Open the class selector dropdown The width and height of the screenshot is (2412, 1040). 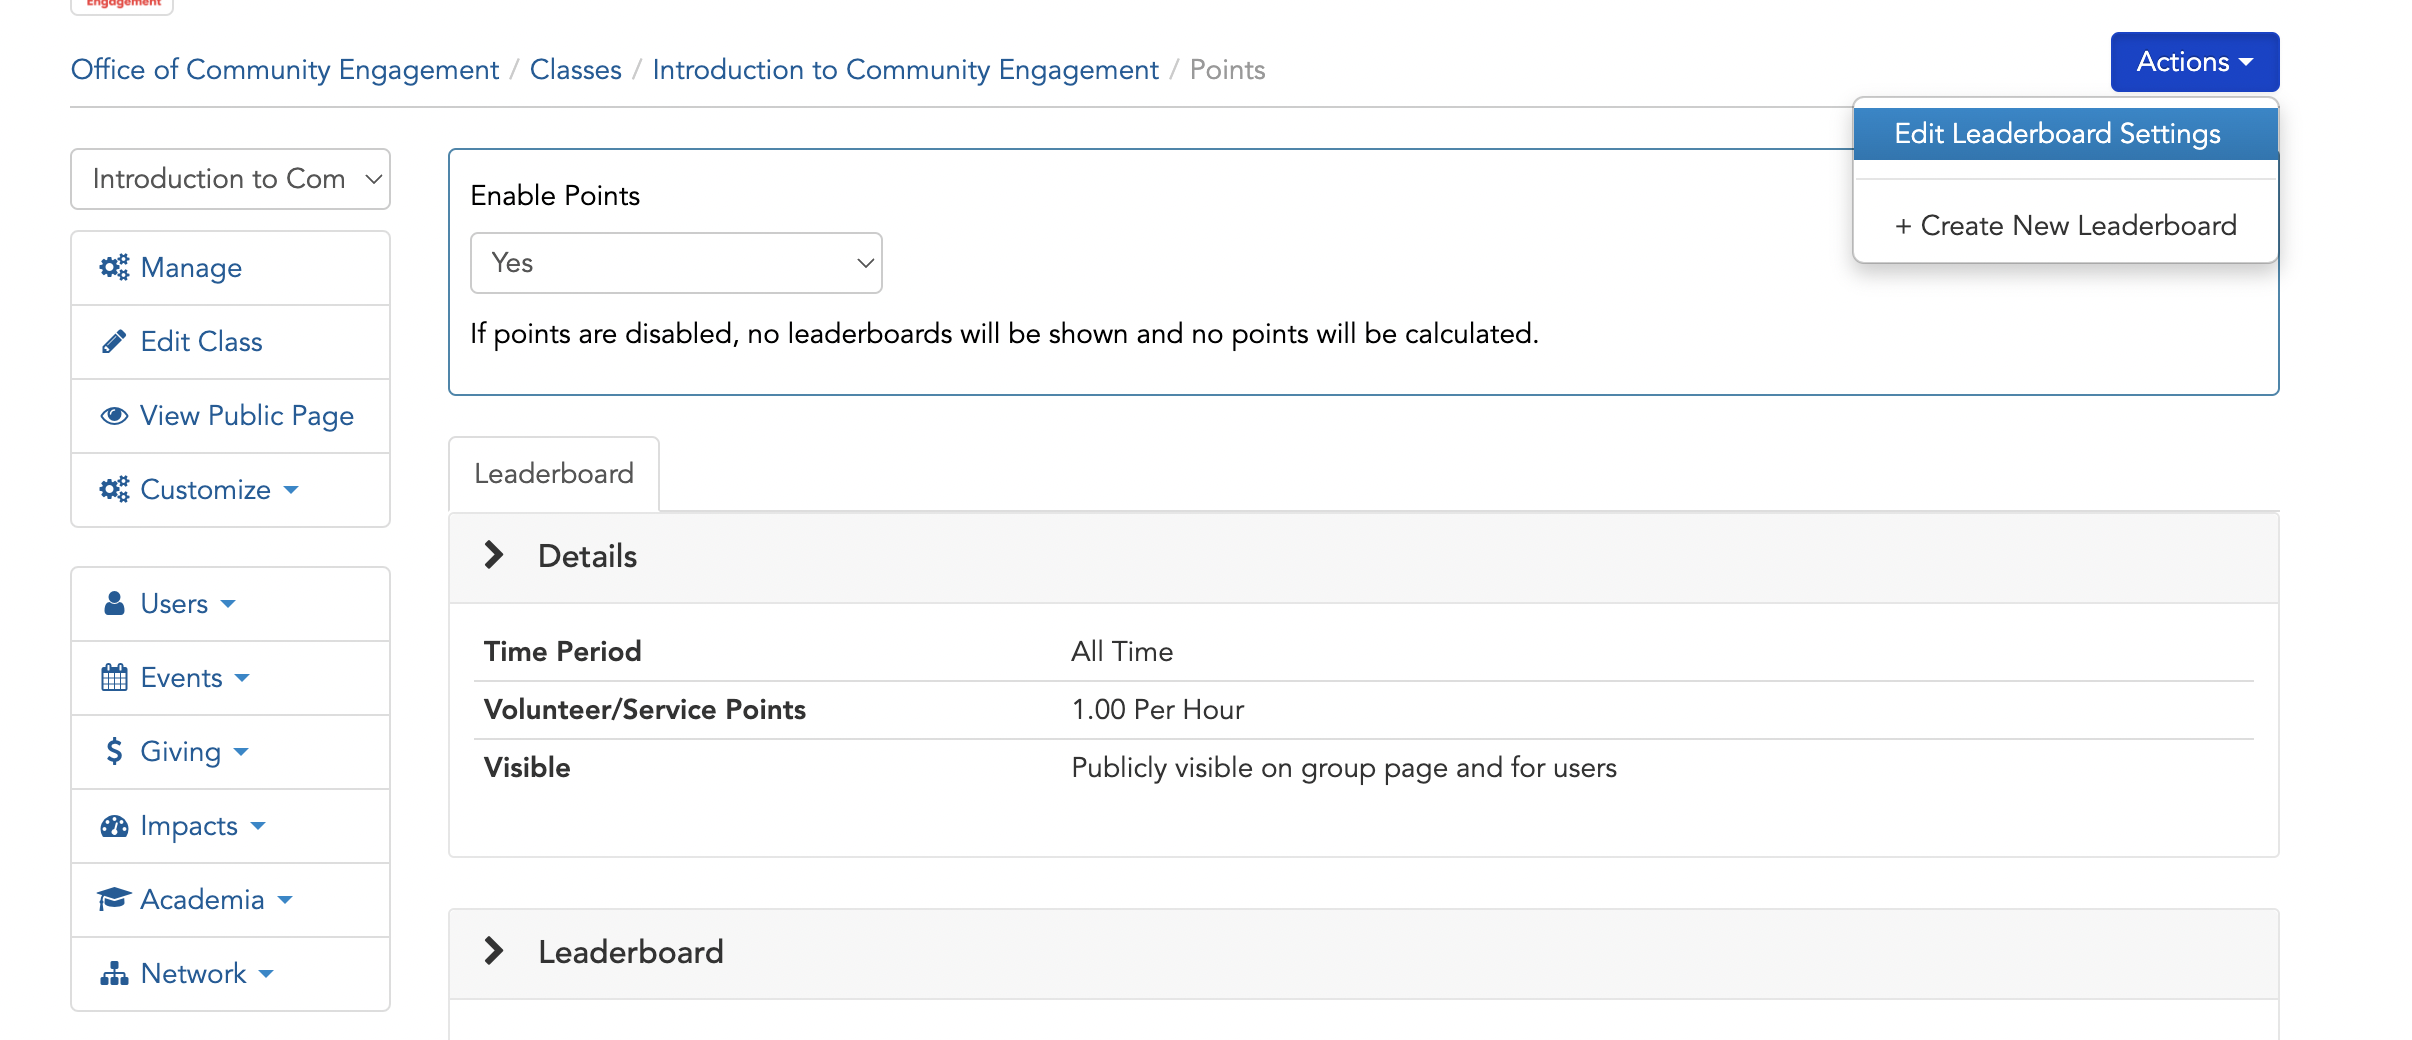coord(231,179)
